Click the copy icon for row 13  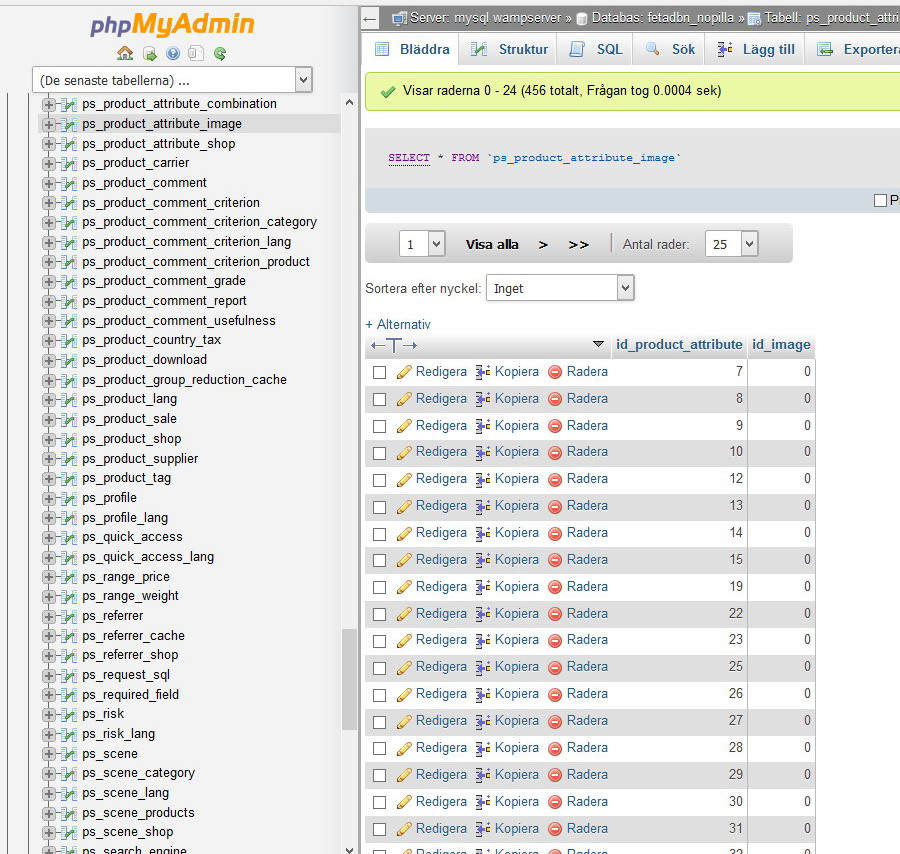pyautogui.click(x=483, y=506)
